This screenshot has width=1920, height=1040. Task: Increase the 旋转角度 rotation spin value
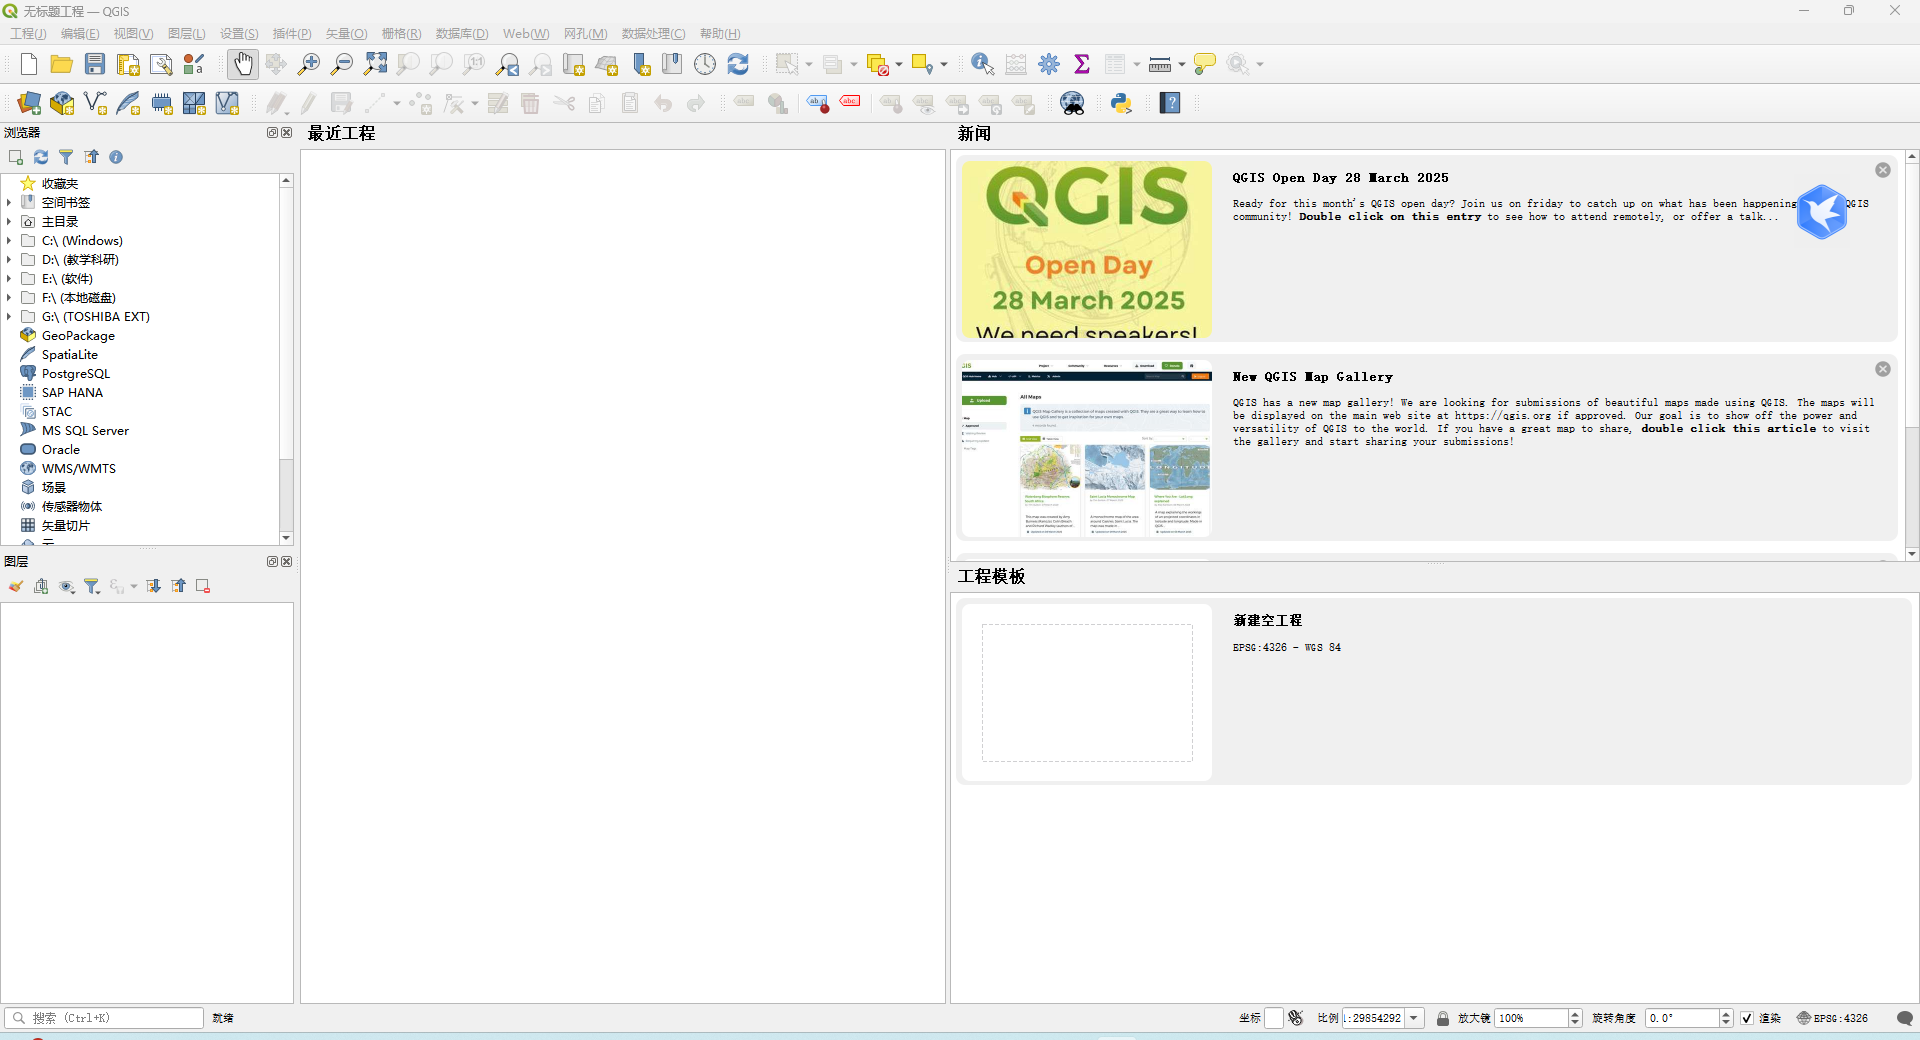1726,1014
